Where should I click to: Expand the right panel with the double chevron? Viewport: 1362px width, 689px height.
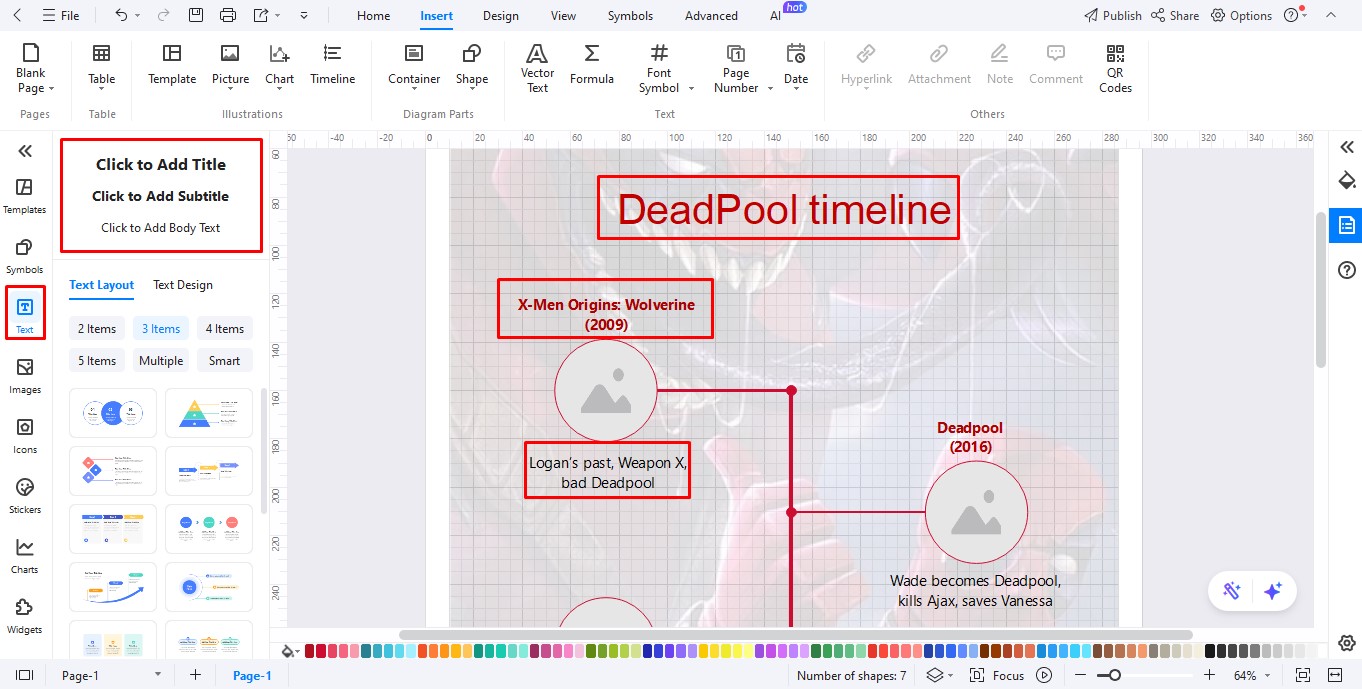tap(1346, 147)
